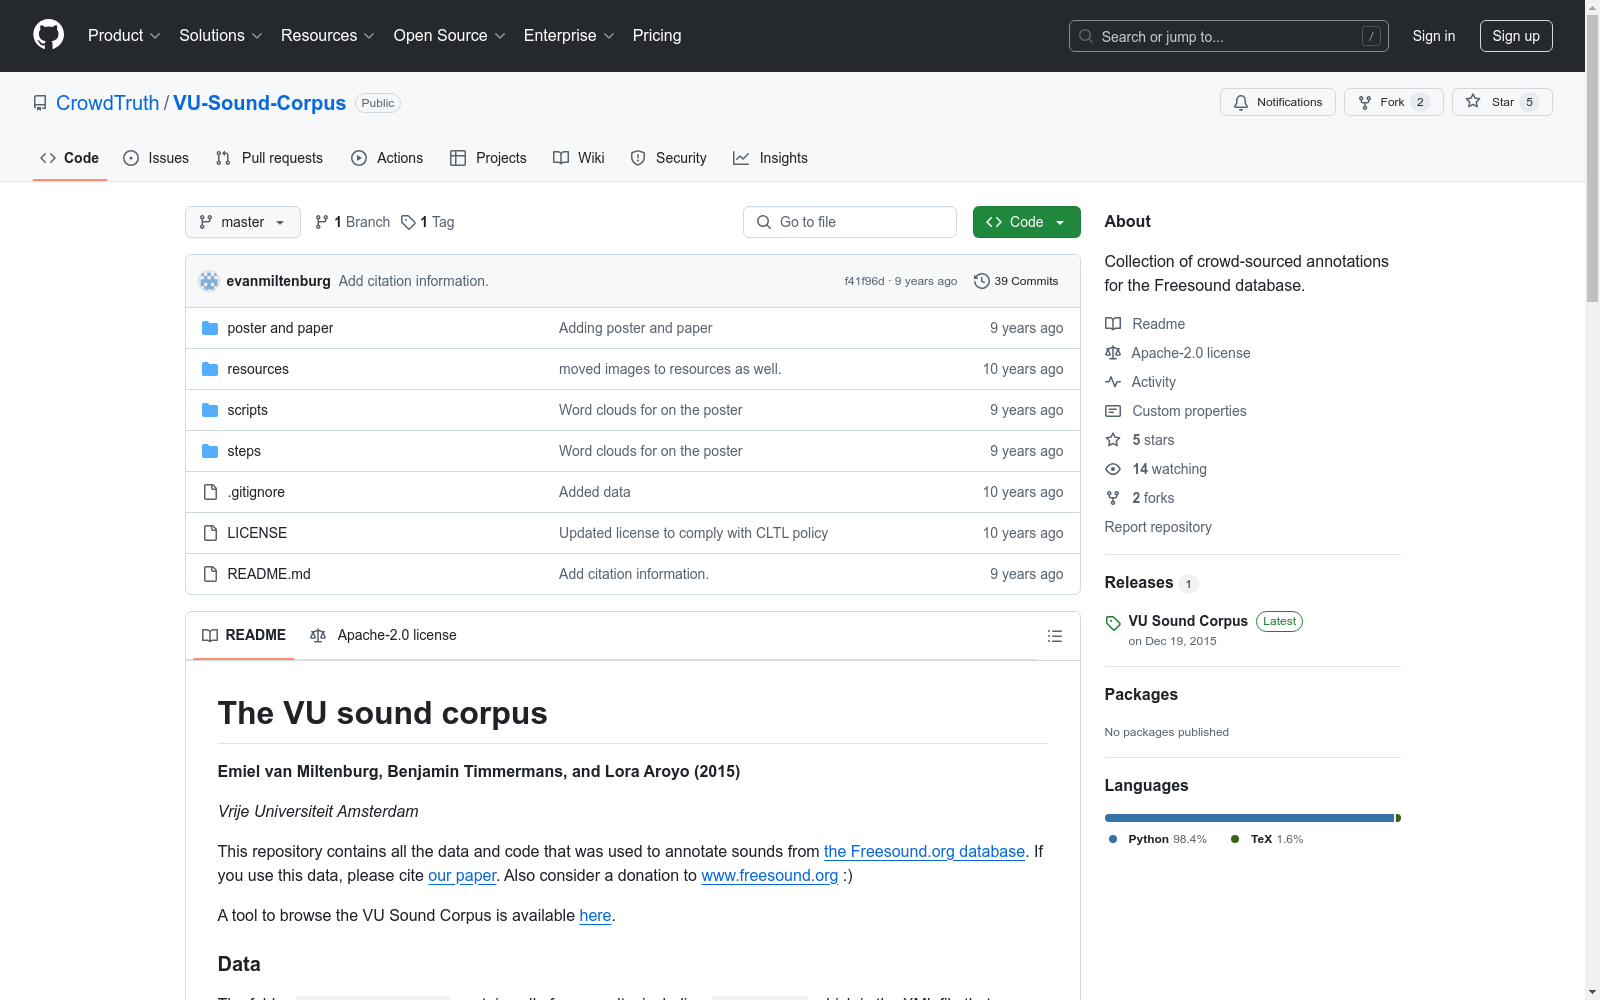The image size is (1600, 1000).
Task: Open the f41f96d commit hash
Action: pos(864,281)
